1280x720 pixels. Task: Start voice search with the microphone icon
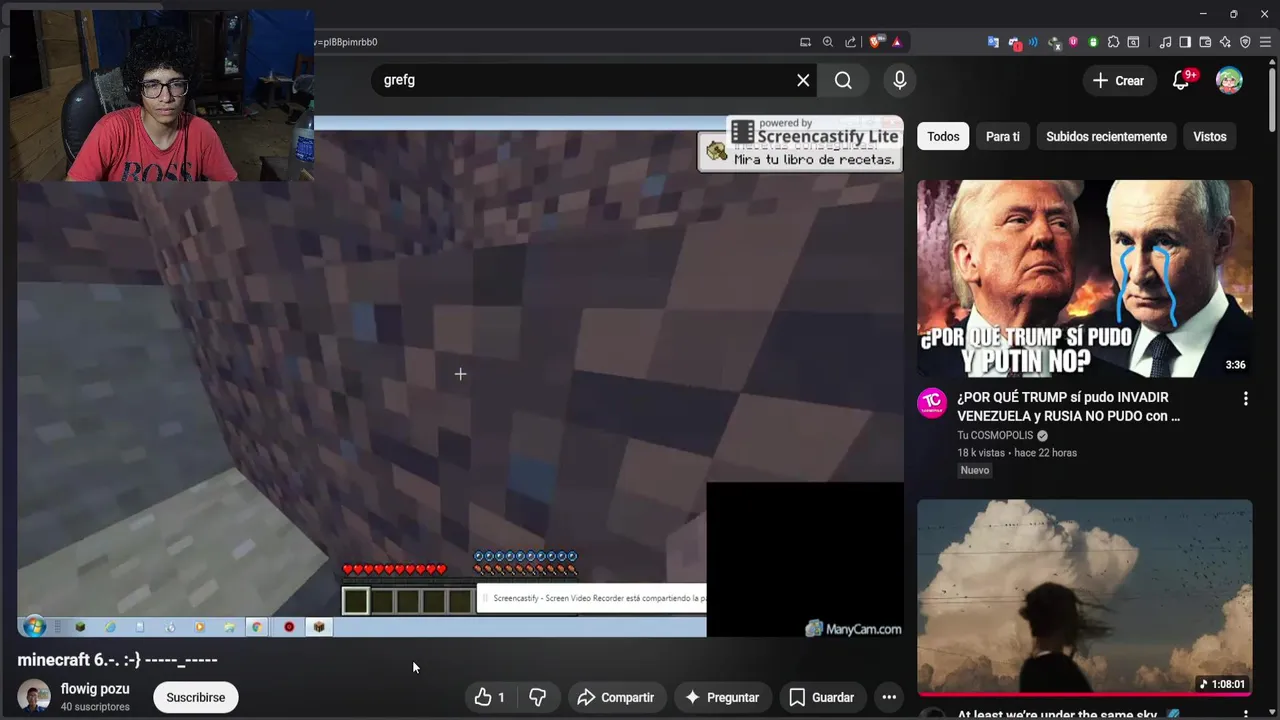tap(900, 80)
